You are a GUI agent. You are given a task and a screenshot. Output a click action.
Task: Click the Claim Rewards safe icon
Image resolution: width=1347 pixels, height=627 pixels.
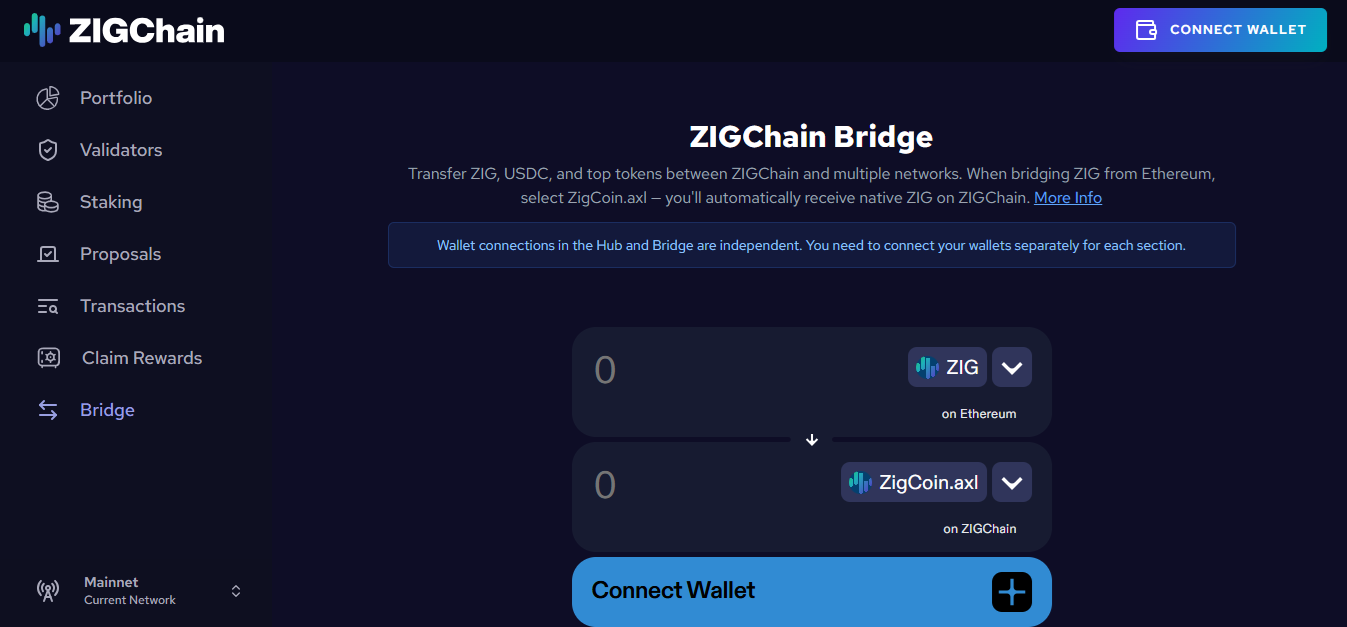(48, 358)
